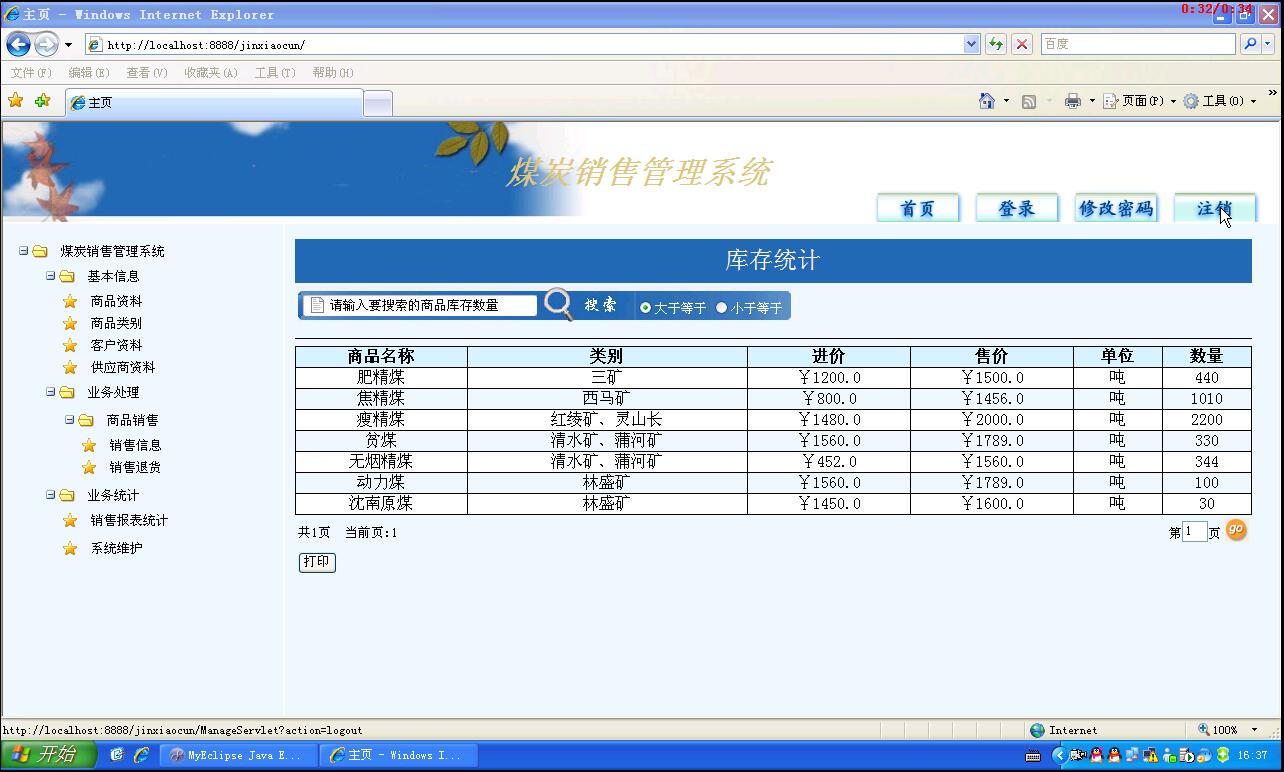The image size is (1284, 772).
Task: Open 商品类别 in the sidebar tree
Action: (116, 323)
